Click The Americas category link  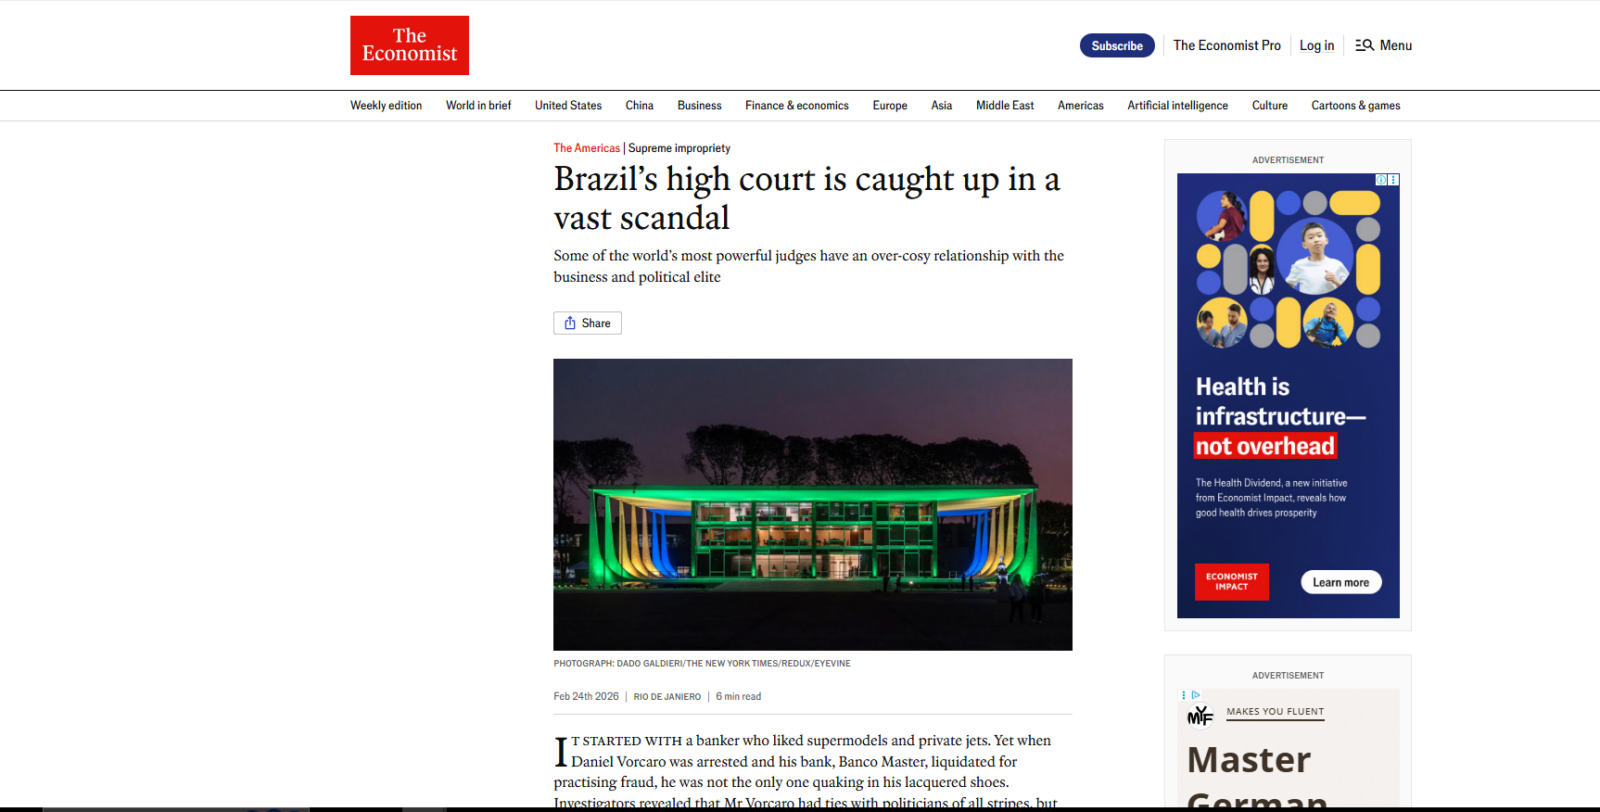point(587,148)
